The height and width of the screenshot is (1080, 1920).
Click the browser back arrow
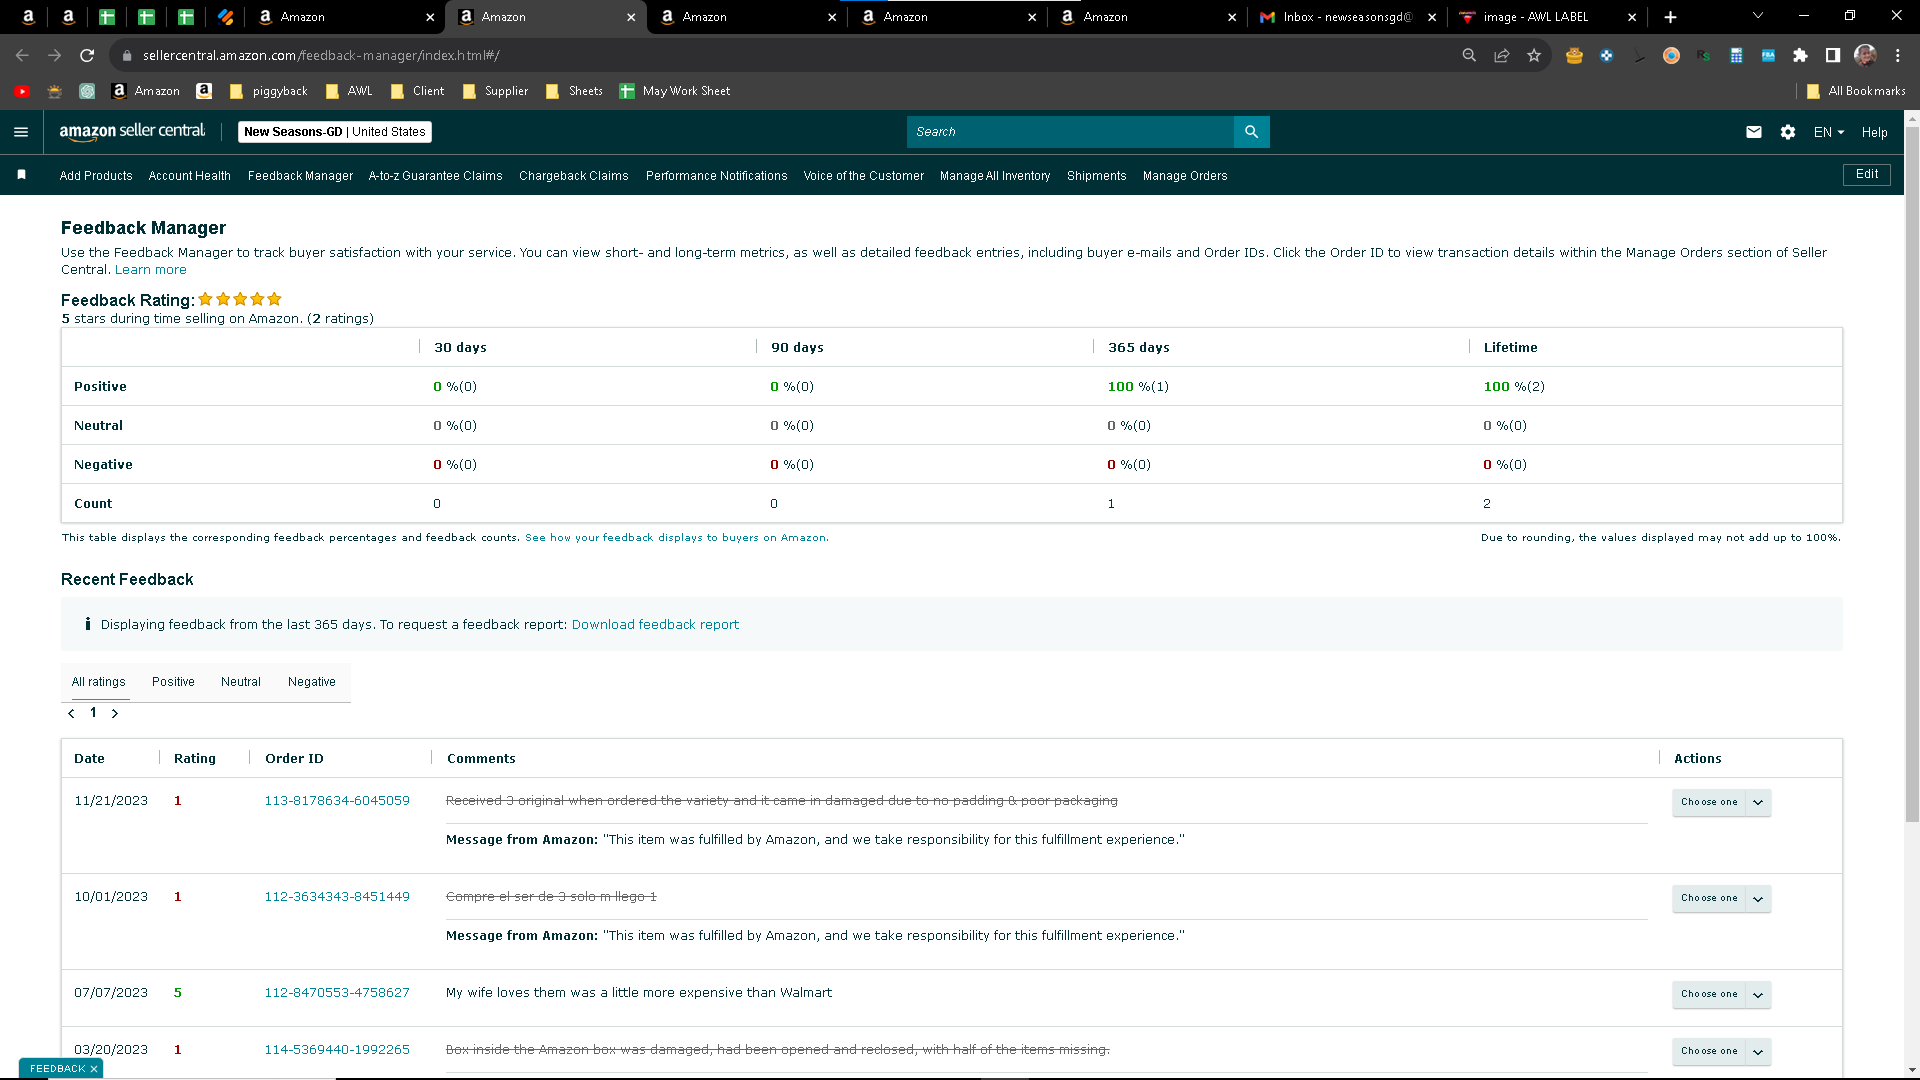22,56
